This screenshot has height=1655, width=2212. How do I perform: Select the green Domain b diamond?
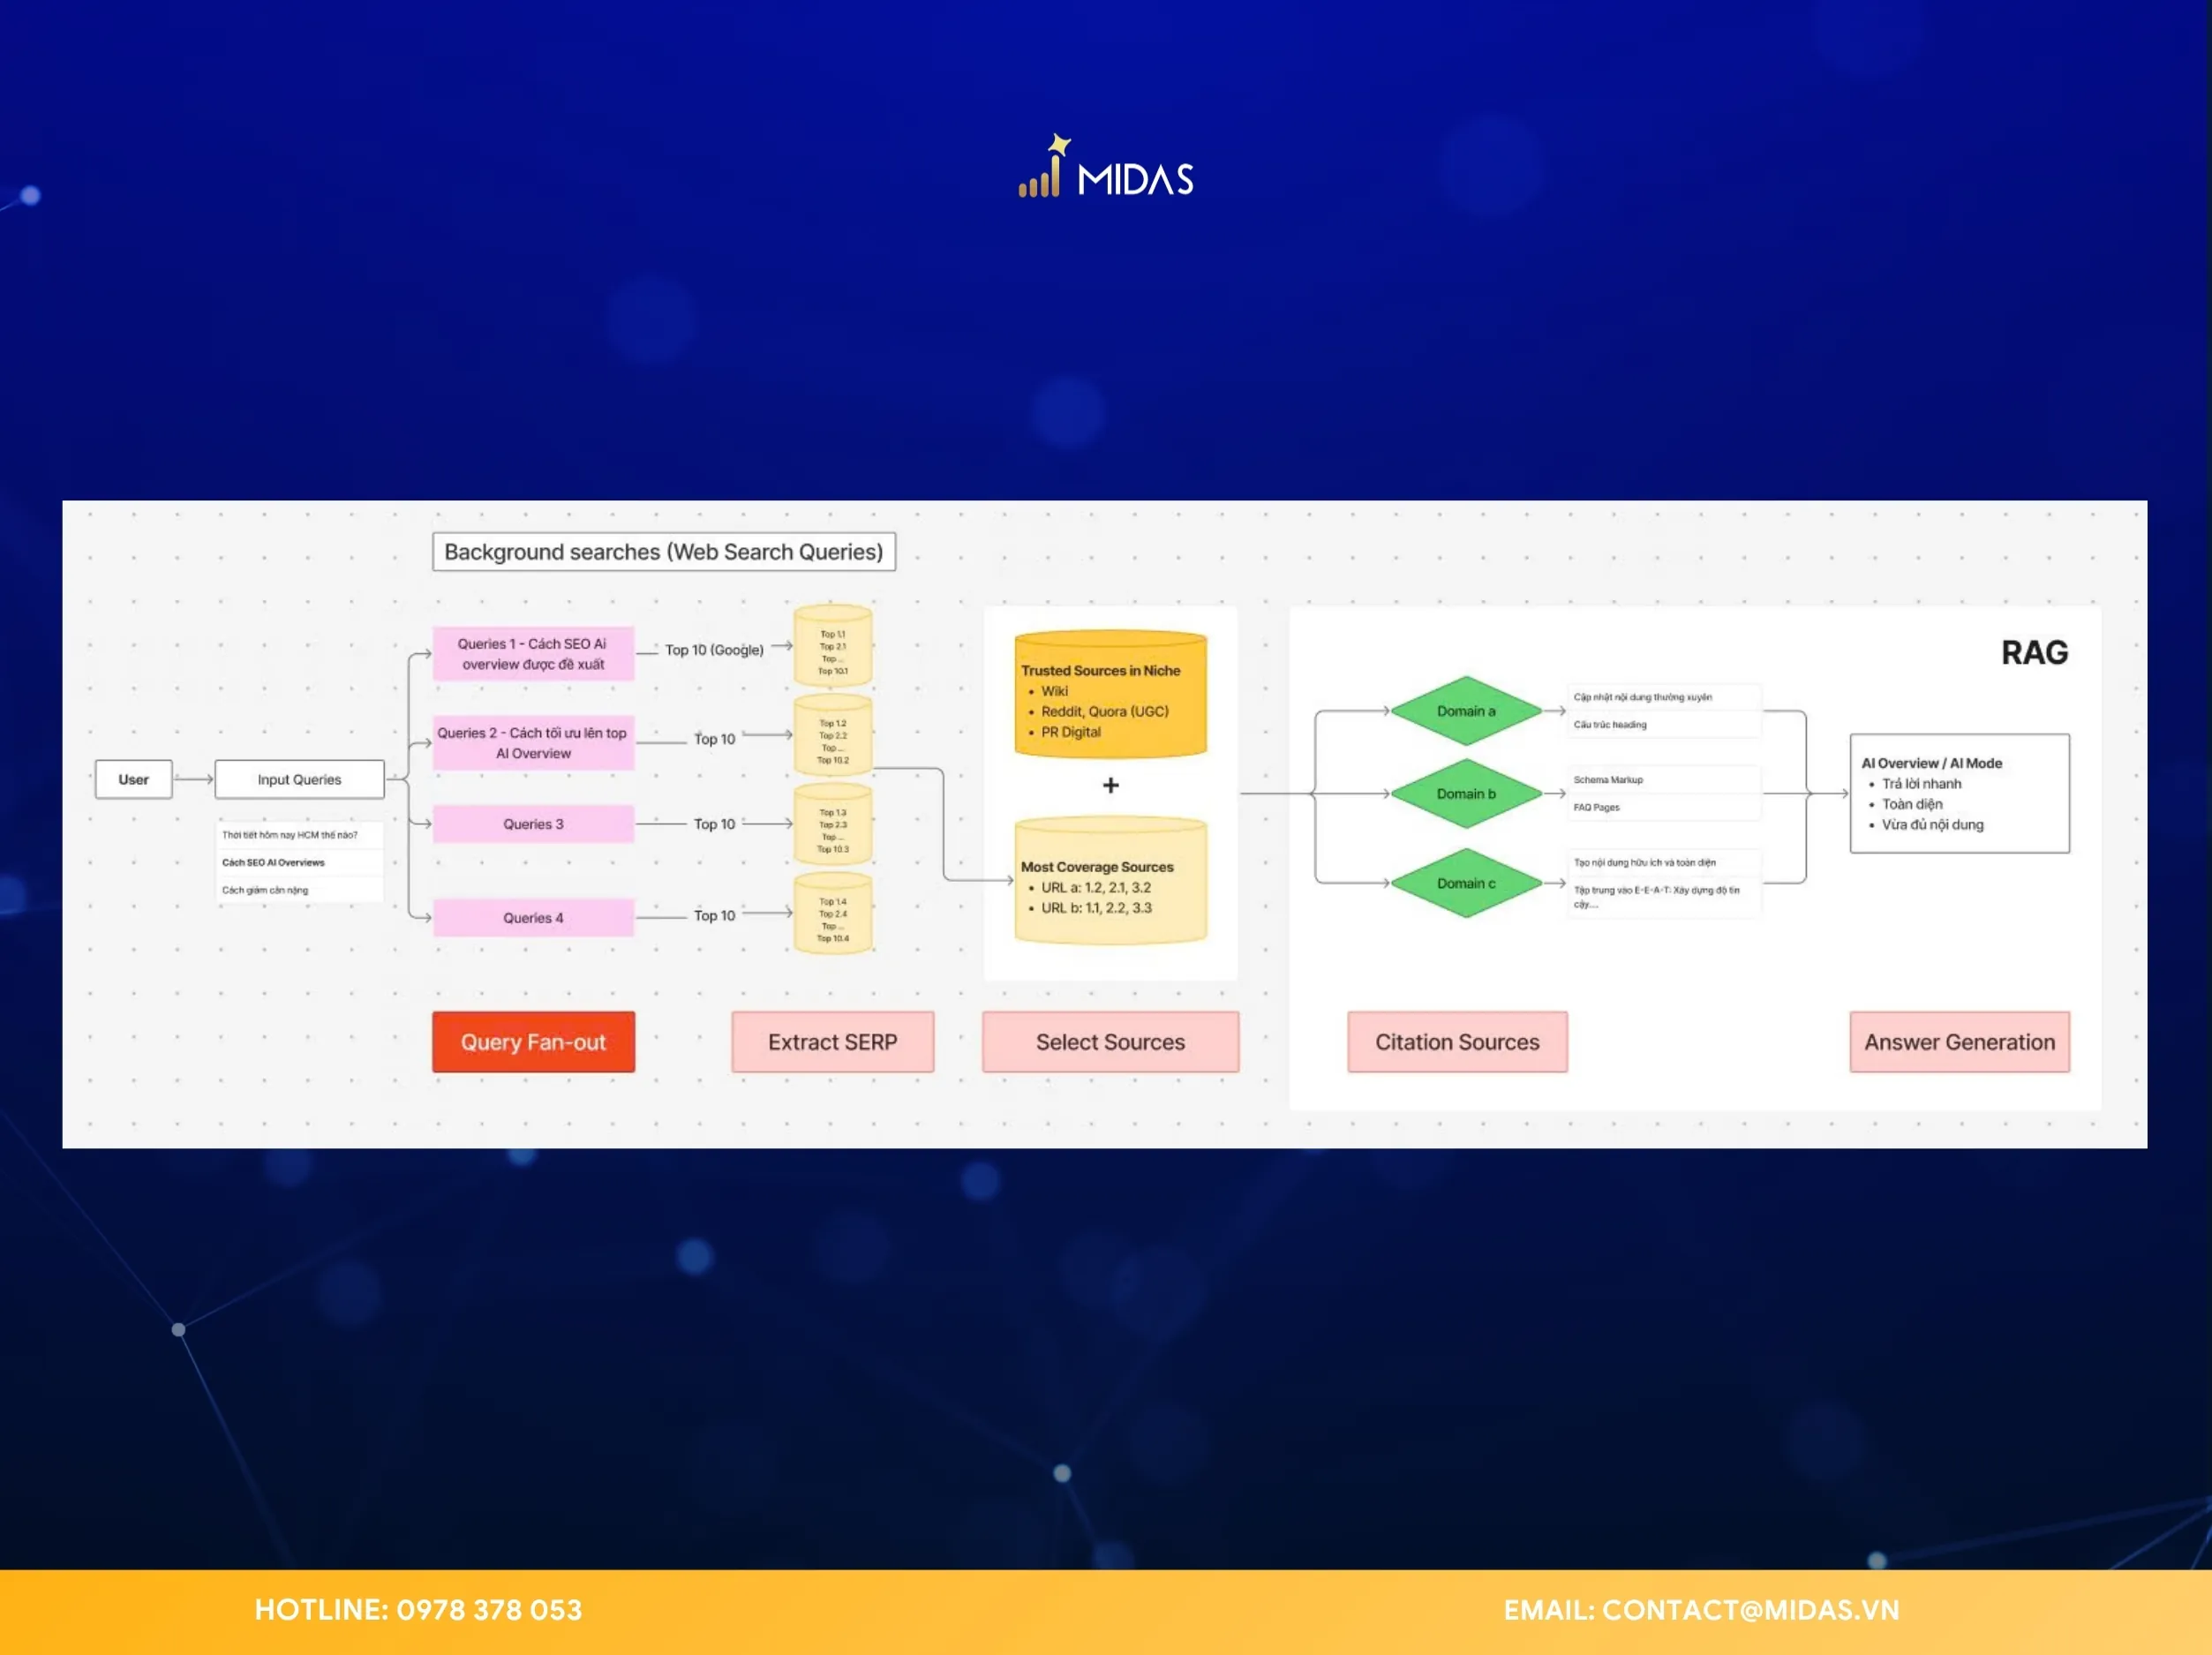[1466, 794]
